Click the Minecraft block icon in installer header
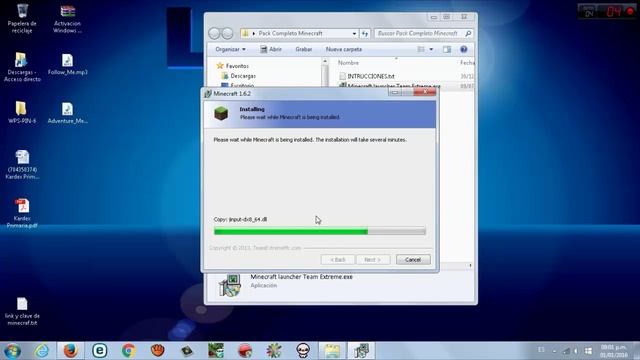Image resolution: width=640 pixels, height=360 pixels. (221, 113)
